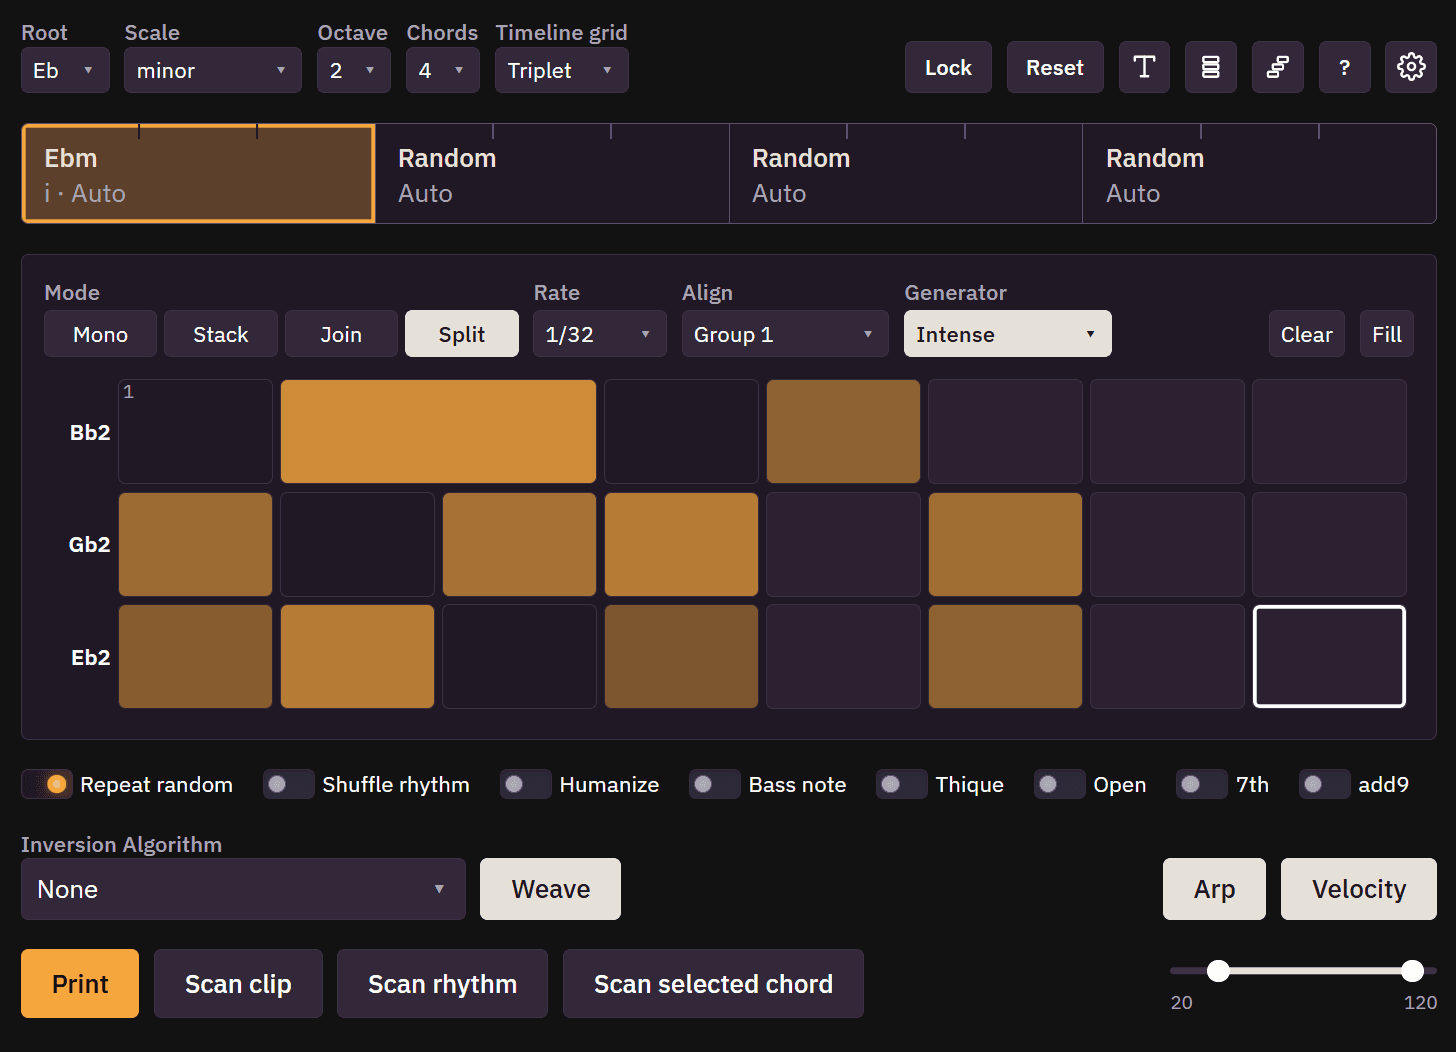This screenshot has height=1052, width=1456.
Task: Toggle Repeat random switch
Action: [x=47, y=784]
